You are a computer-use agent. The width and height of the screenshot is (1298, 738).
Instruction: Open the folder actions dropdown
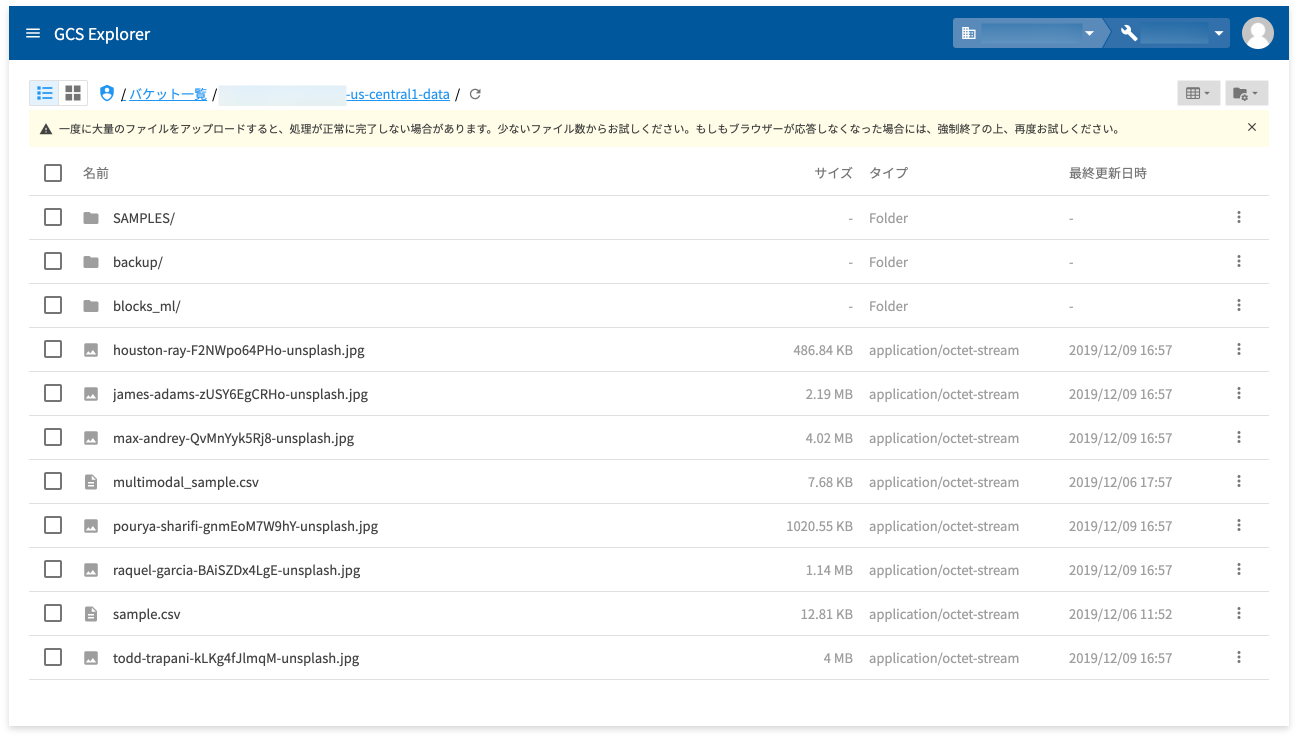[x=1249, y=93]
